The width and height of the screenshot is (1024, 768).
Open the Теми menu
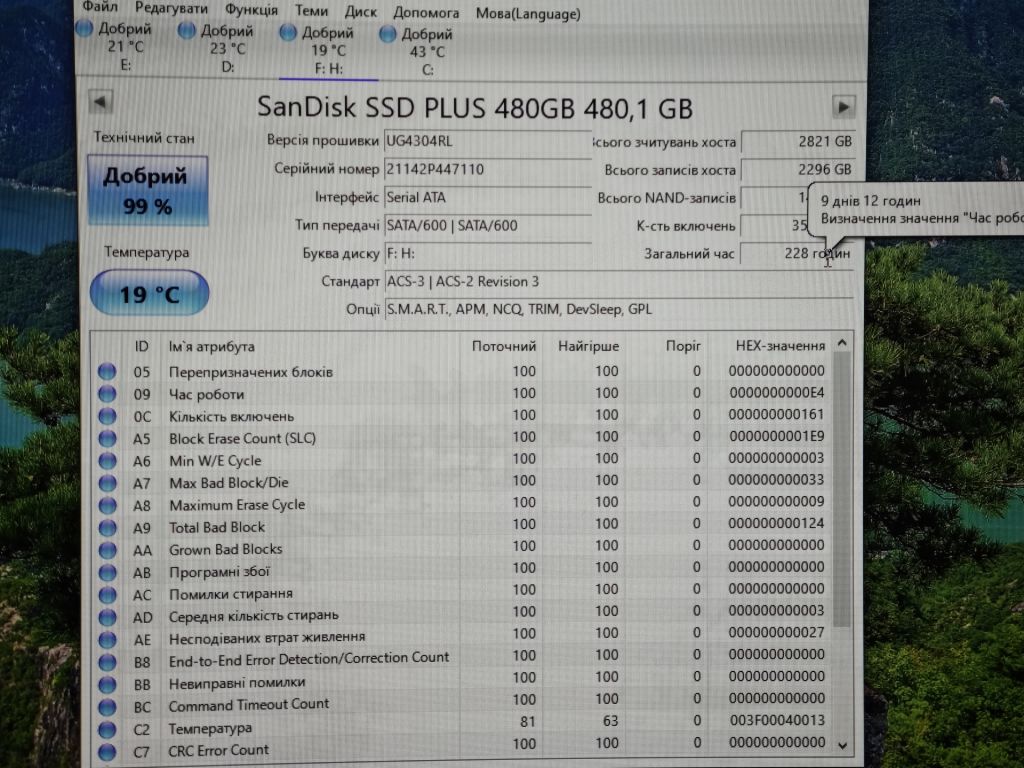coord(311,11)
